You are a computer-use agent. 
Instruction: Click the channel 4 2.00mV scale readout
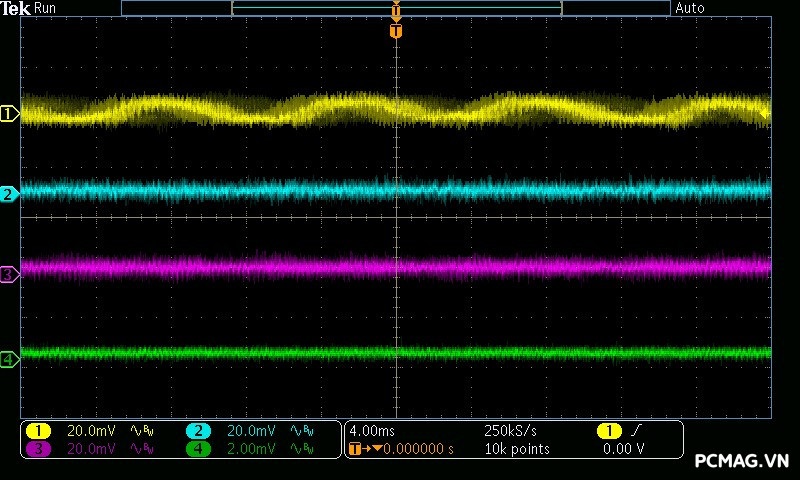(250, 449)
